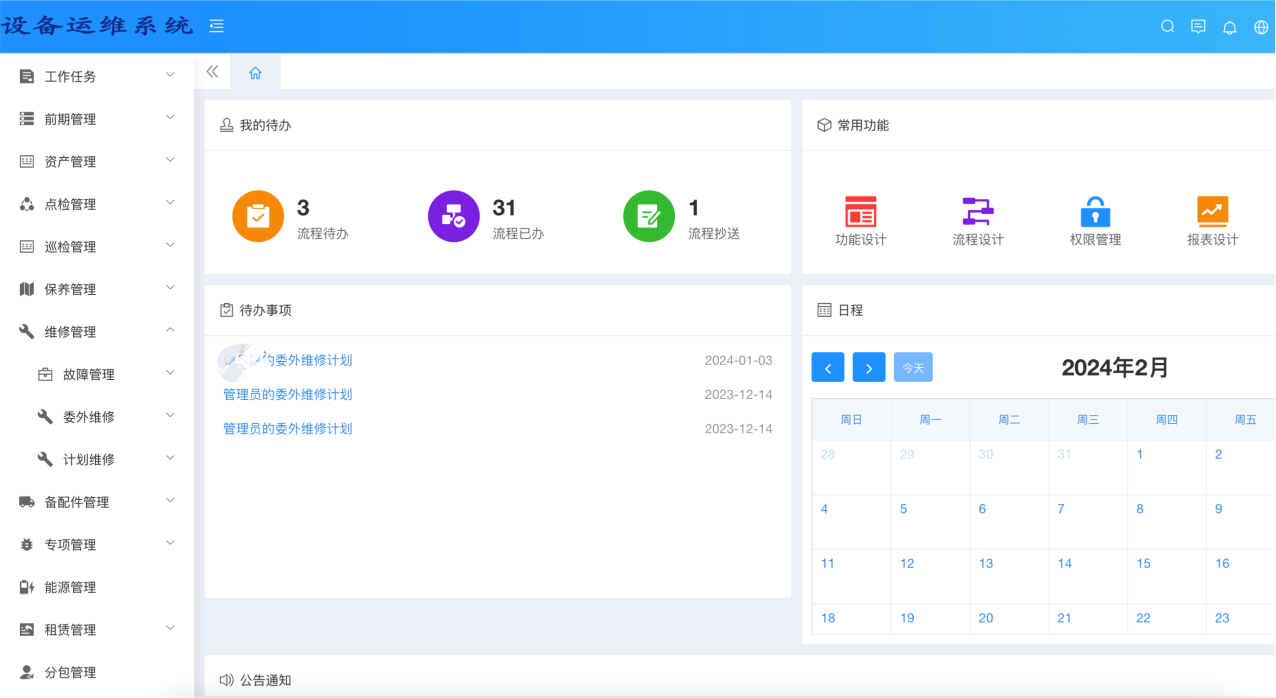Viewport: 1276px width, 698px height.
Task: Toggle the sidebar collapse hamburger icon
Action: point(217,27)
